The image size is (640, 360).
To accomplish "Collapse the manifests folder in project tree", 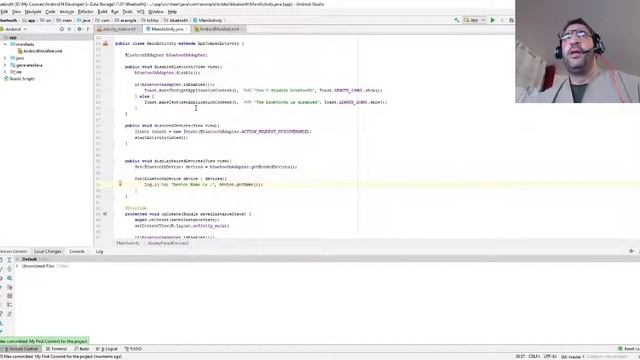I will (5, 44).
